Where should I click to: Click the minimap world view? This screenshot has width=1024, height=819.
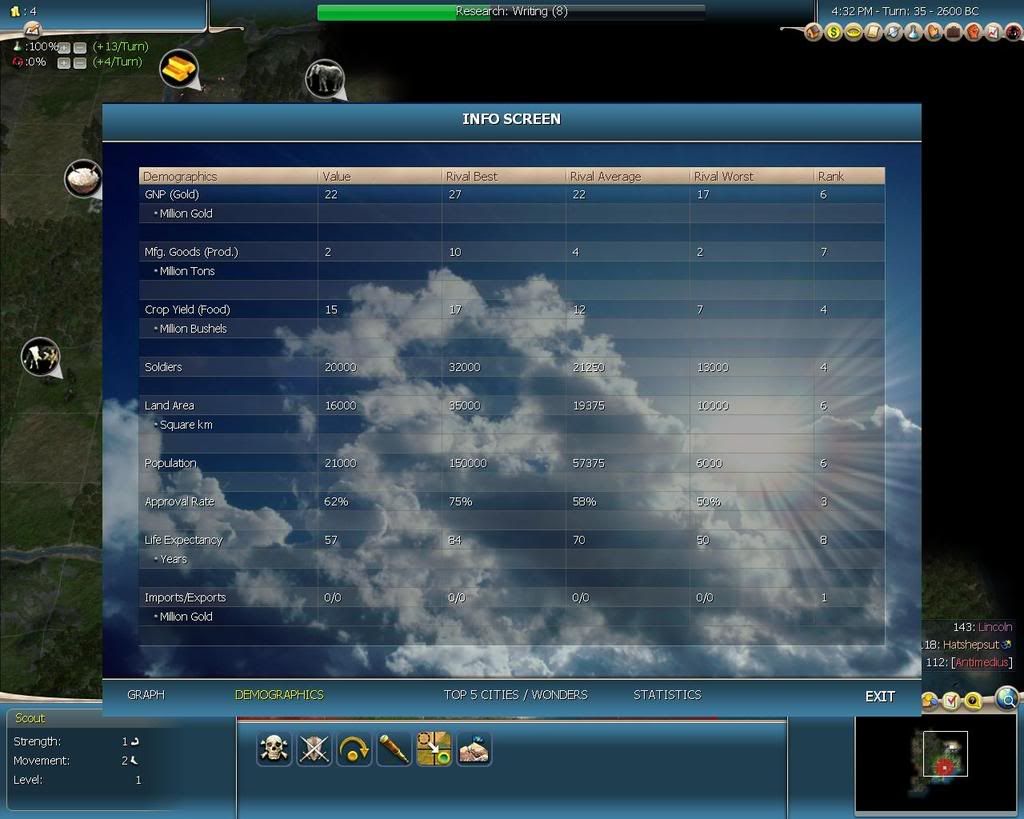[938, 764]
